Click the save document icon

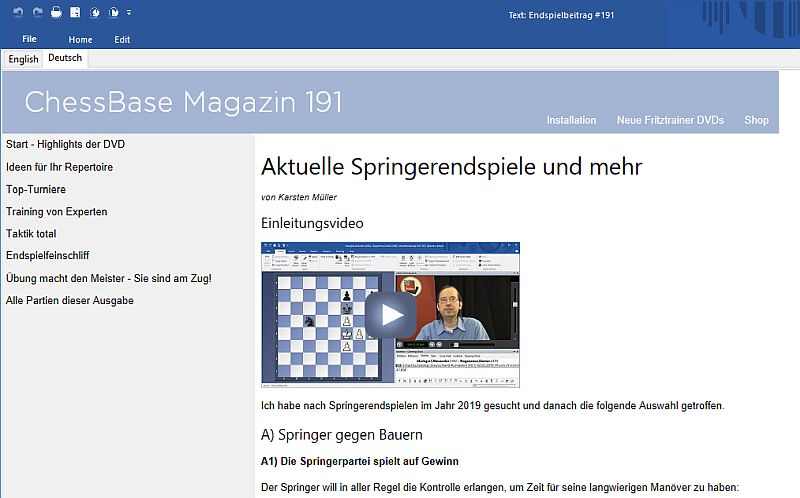pyautogui.click(x=75, y=13)
